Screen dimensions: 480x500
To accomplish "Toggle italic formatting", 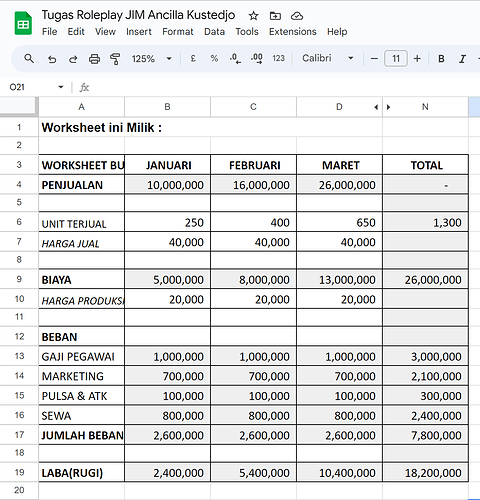I will pos(462,59).
